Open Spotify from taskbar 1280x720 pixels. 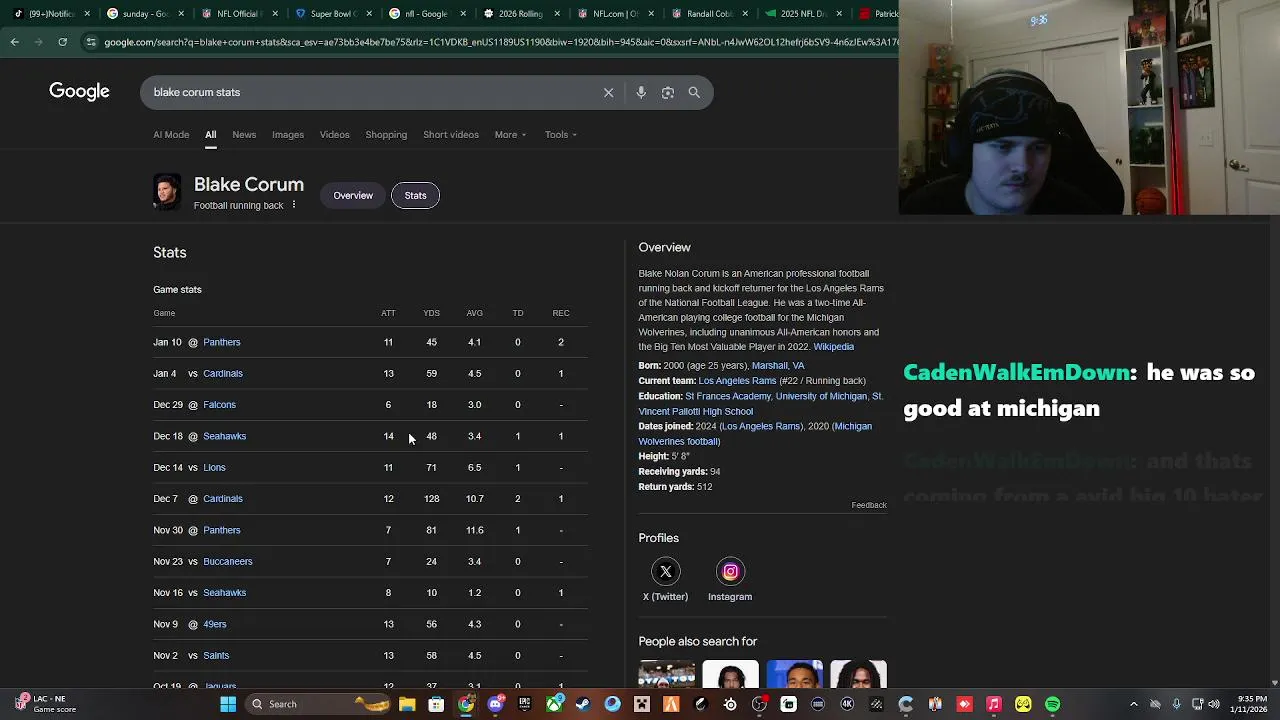pyautogui.click(x=1052, y=704)
